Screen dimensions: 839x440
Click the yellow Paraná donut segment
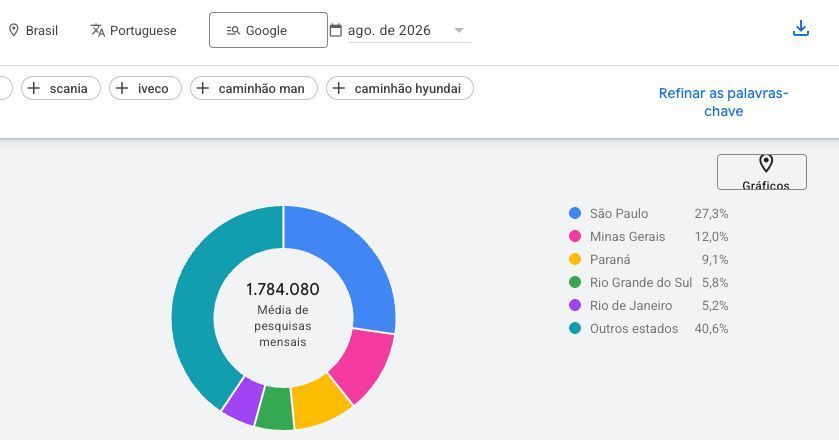click(319, 404)
